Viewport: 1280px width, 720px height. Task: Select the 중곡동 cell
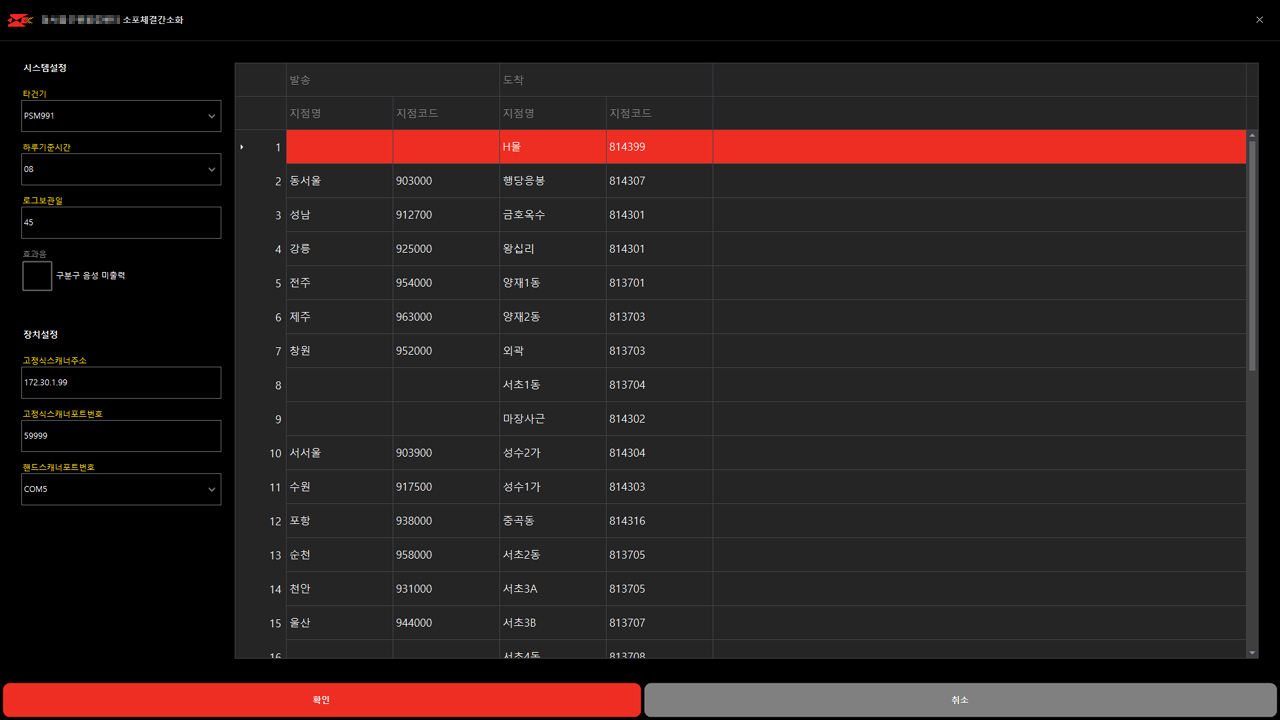[x=553, y=521]
